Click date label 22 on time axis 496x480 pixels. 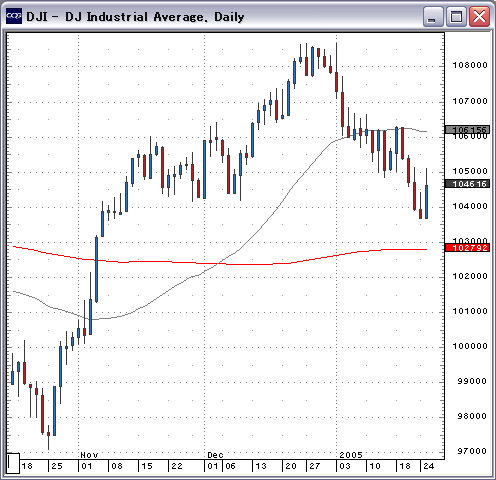177,466
